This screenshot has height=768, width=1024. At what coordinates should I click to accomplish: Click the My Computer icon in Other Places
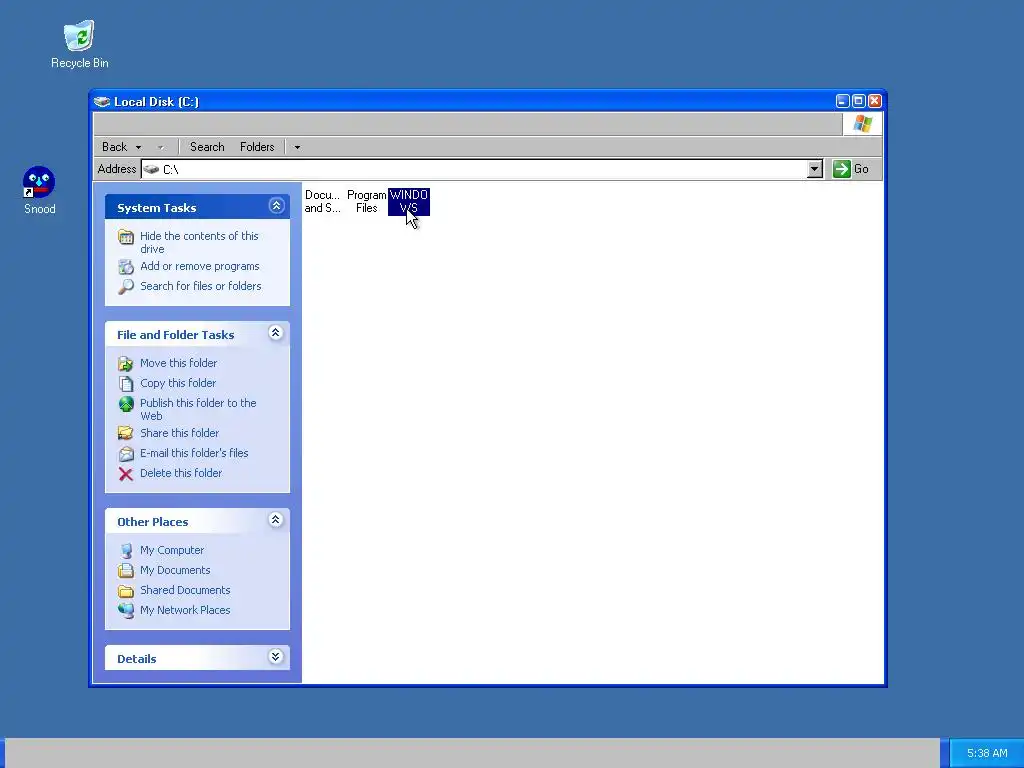point(126,551)
